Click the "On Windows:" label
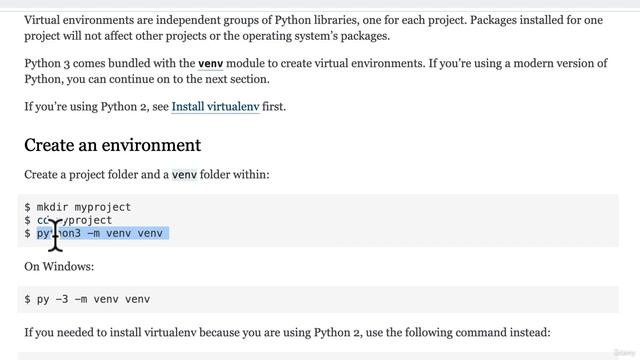640x360 pixels. [59, 267]
